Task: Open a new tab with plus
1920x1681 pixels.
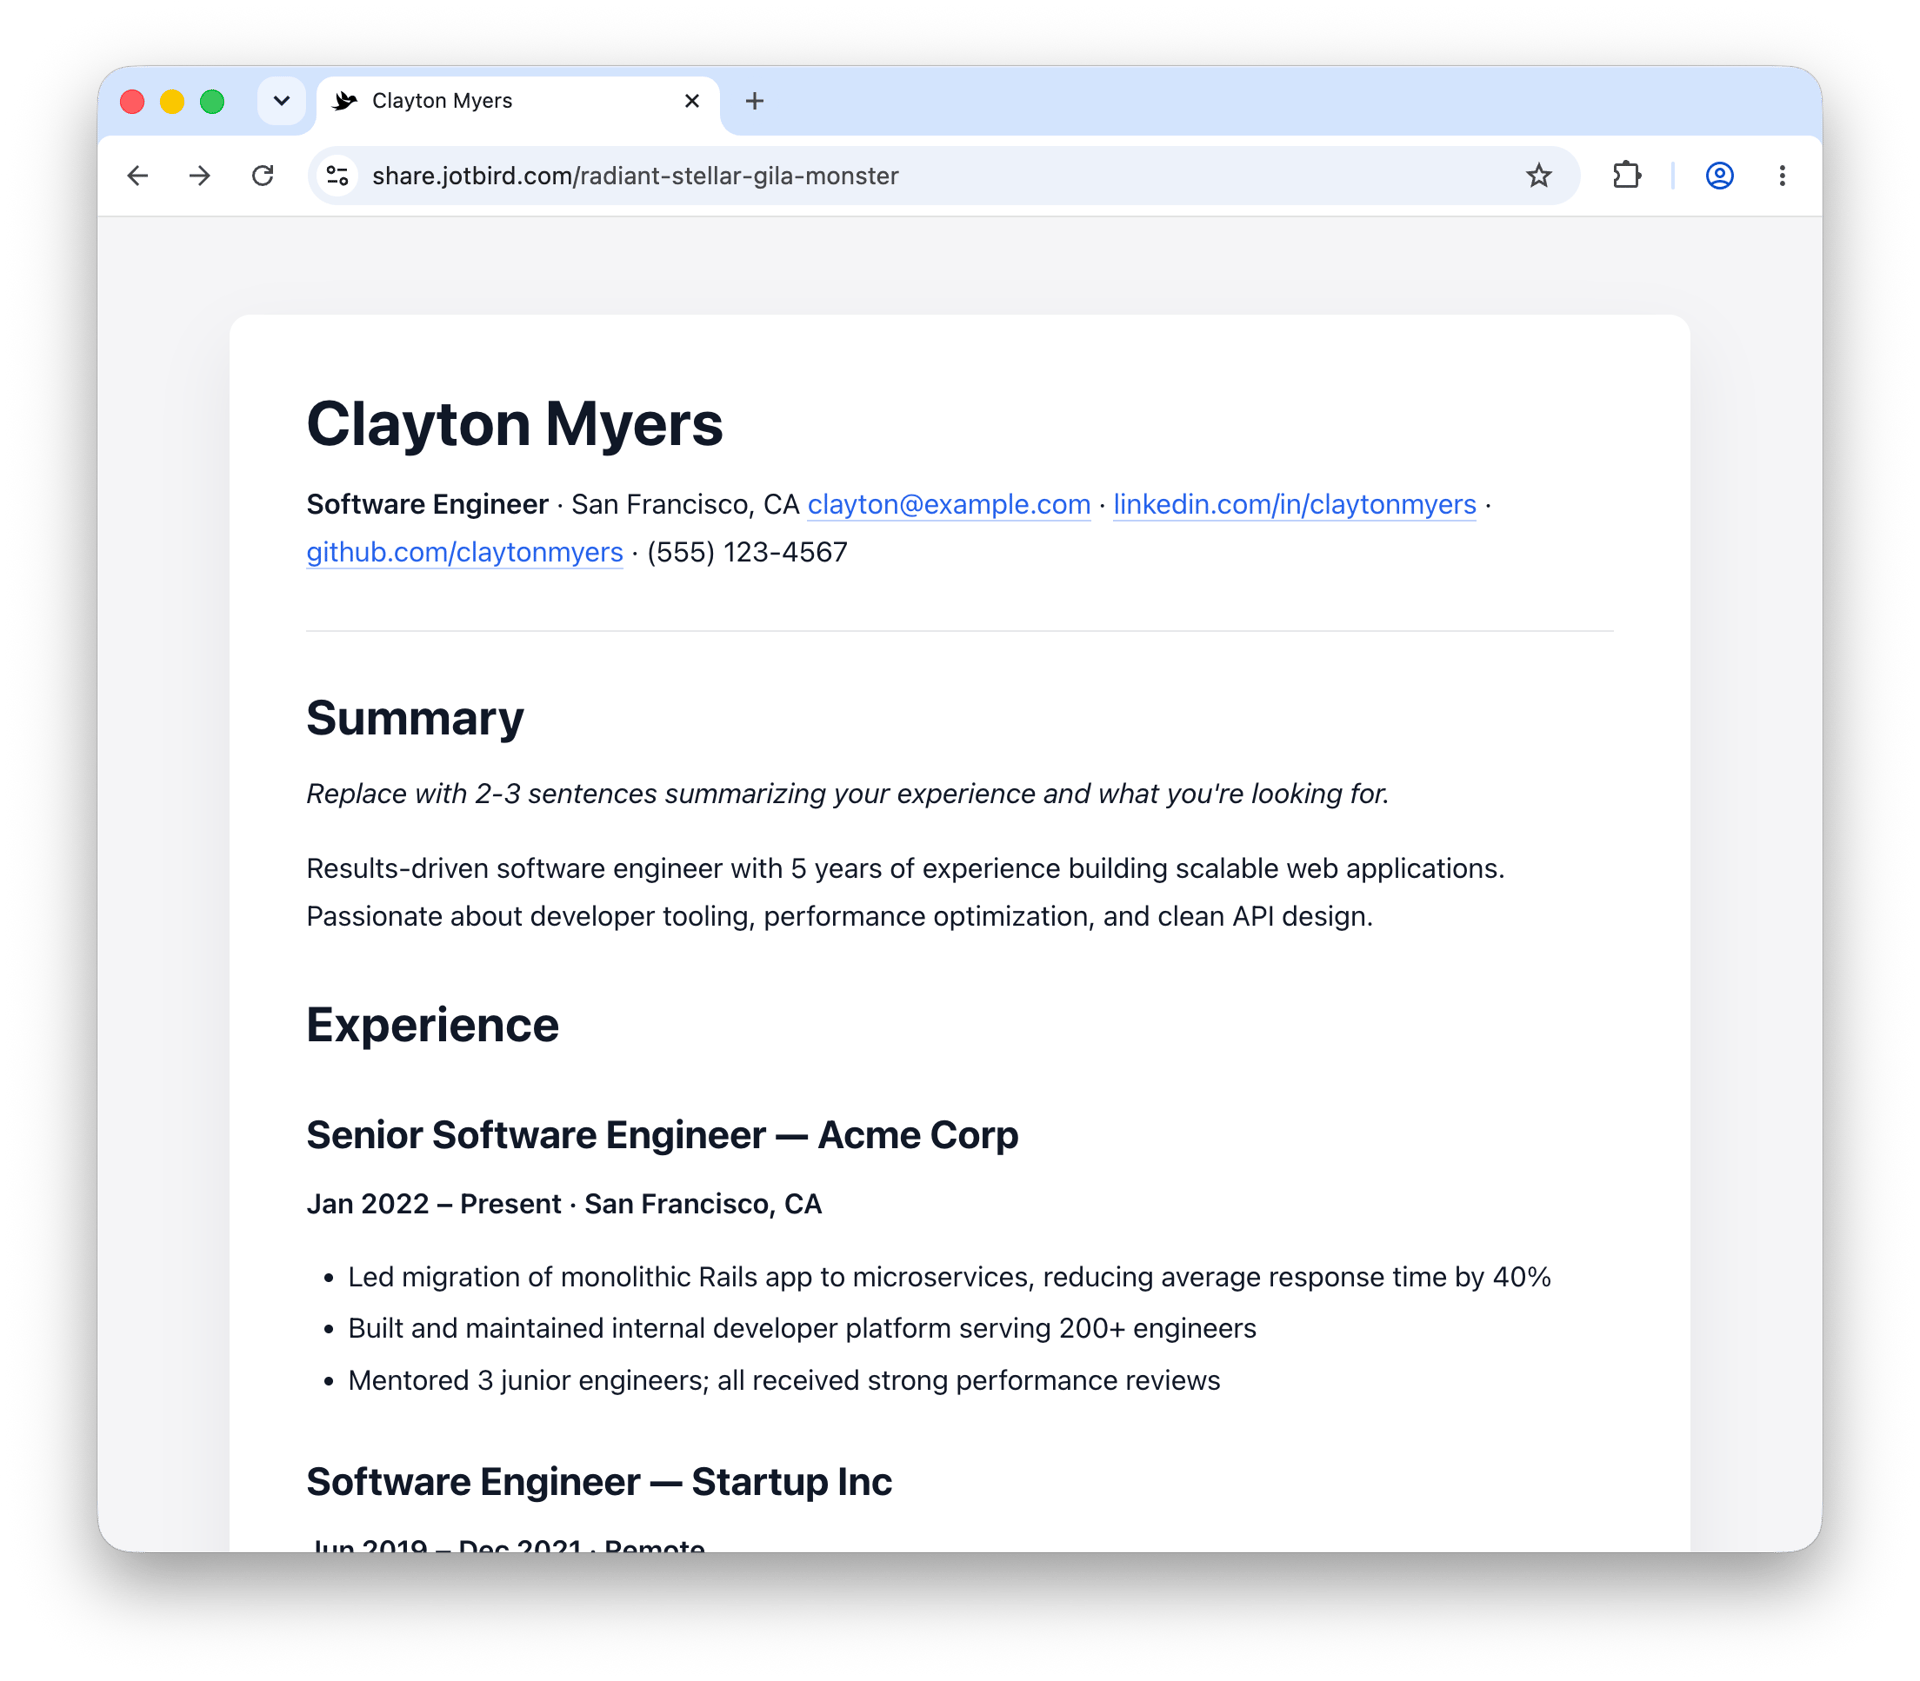Action: (x=755, y=101)
